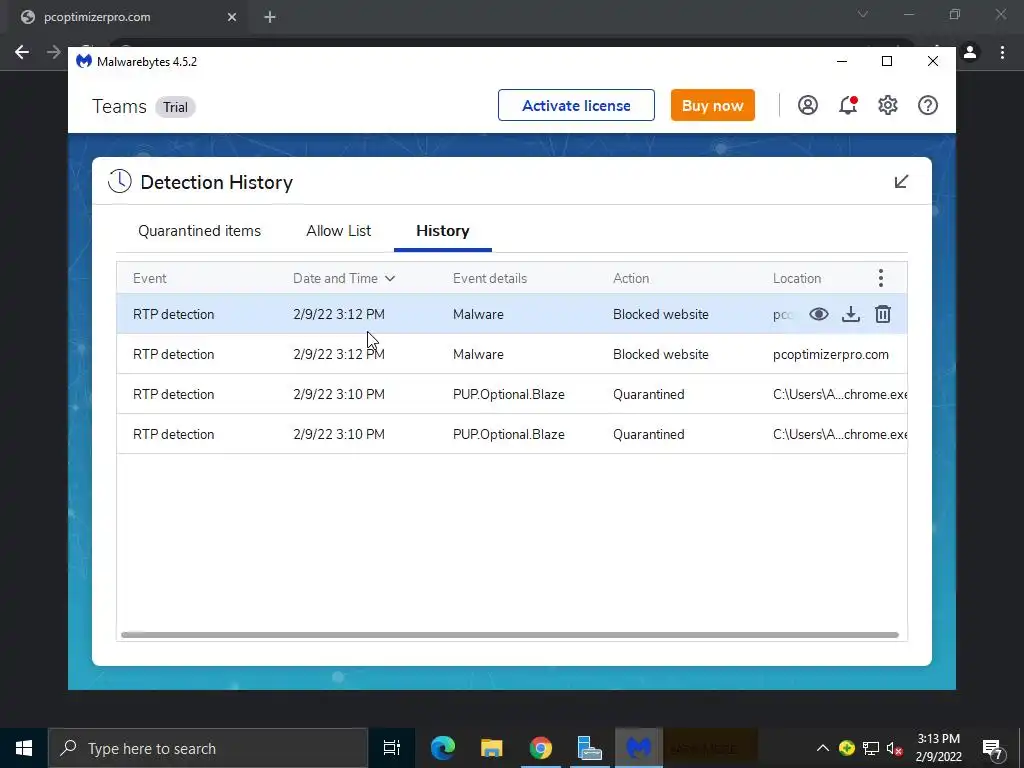This screenshot has height=768, width=1024.
Task: Select the History tab
Action: (x=443, y=231)
